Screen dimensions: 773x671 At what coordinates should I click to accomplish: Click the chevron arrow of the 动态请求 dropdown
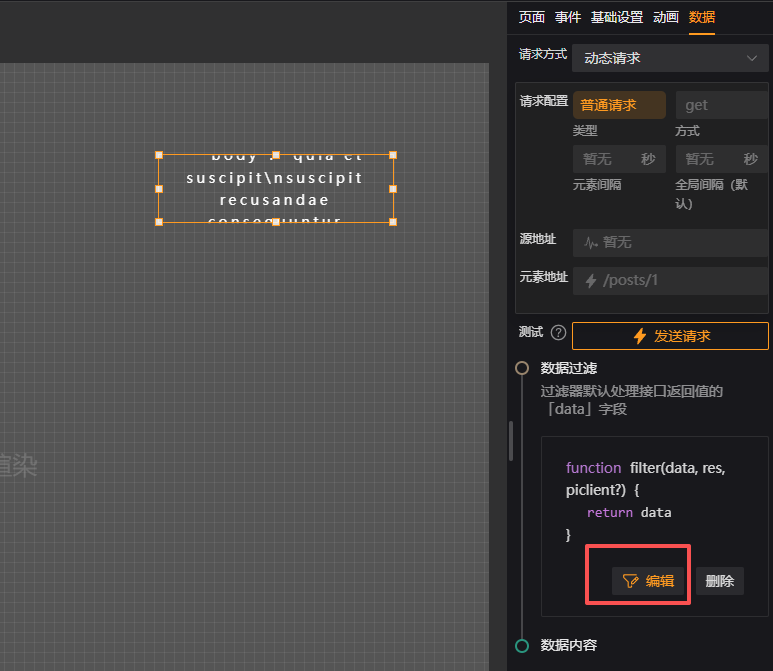tap(752, 58)
